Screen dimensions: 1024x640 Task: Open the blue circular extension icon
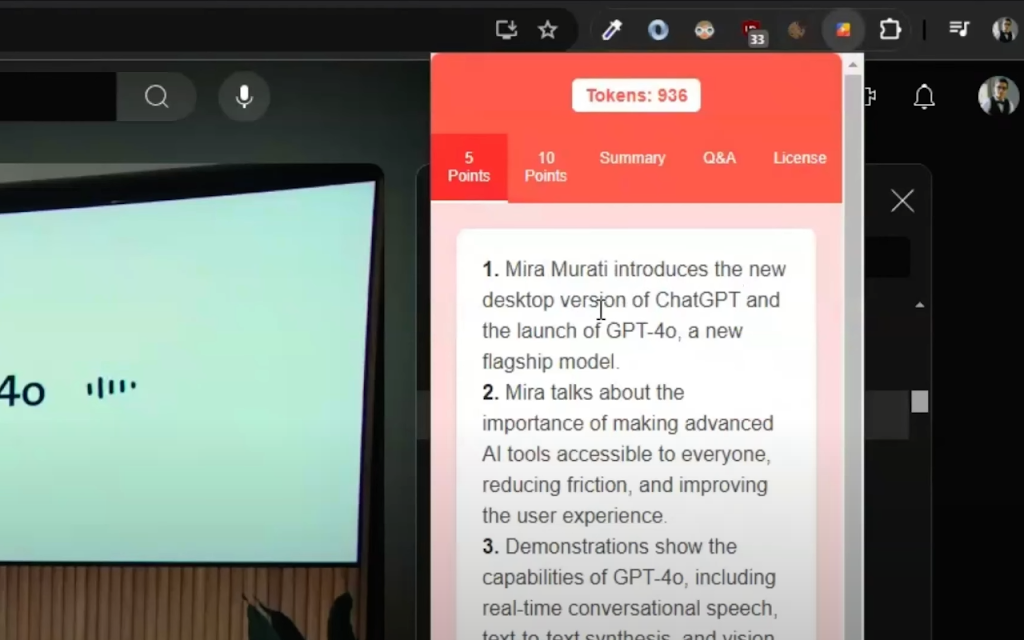click(658, 30)
